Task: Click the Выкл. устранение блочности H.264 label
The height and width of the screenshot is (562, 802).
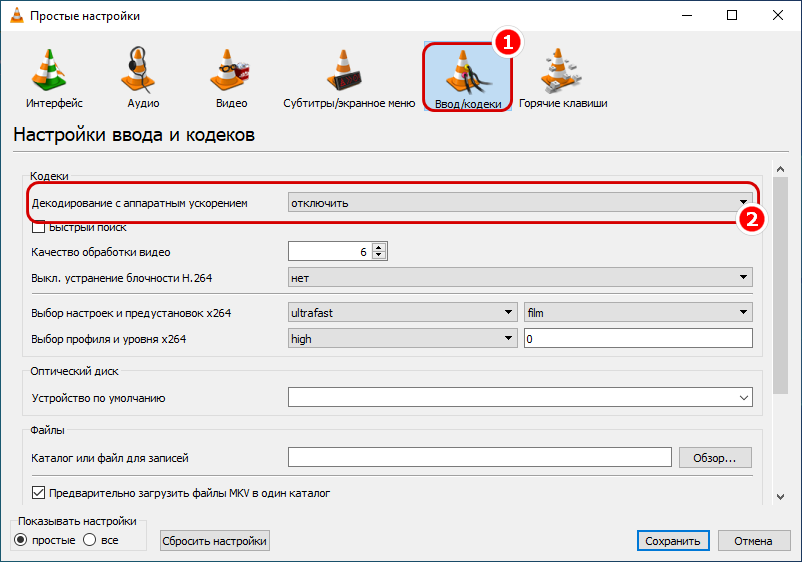Action: coord(122,278)
